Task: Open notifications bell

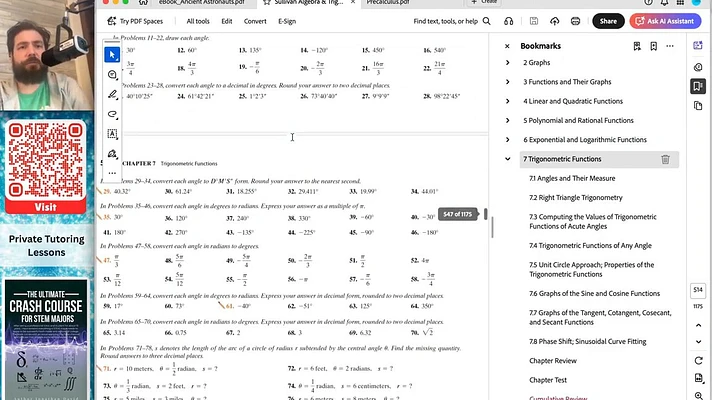Action: pos(664,2)
